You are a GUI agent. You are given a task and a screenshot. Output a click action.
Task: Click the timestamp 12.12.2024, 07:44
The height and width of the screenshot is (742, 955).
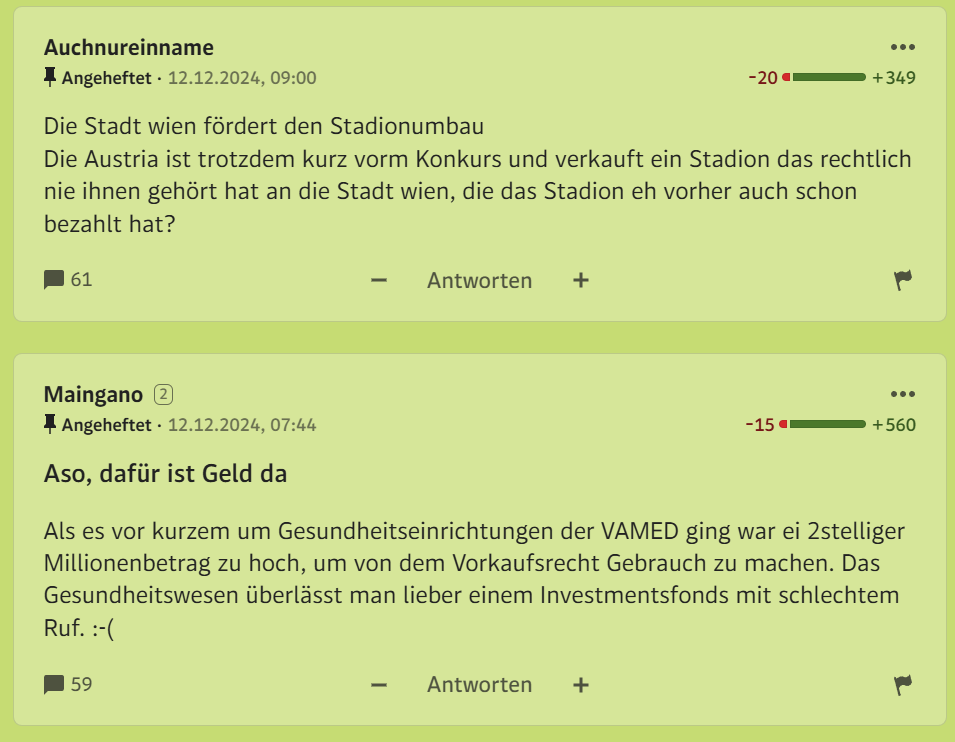point(242,425)
